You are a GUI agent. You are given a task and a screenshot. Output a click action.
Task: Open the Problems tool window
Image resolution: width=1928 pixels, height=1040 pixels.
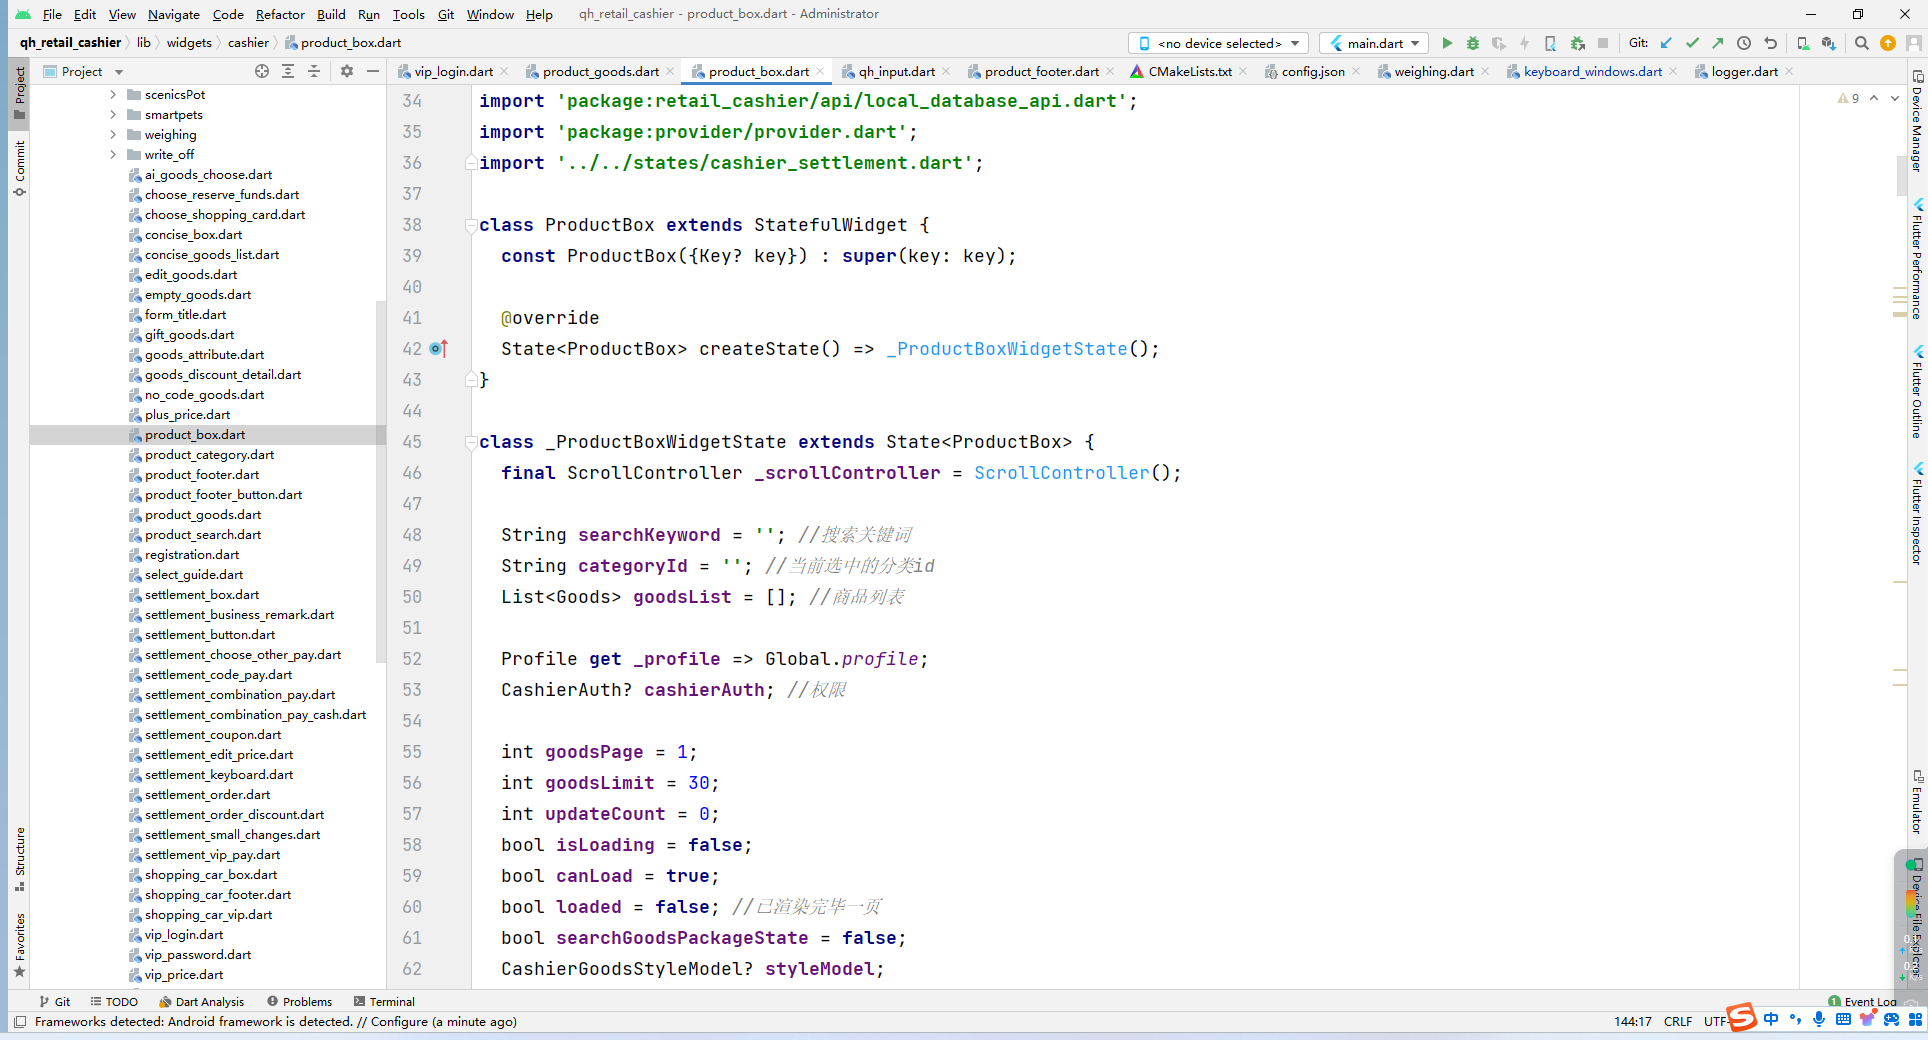299,1001
